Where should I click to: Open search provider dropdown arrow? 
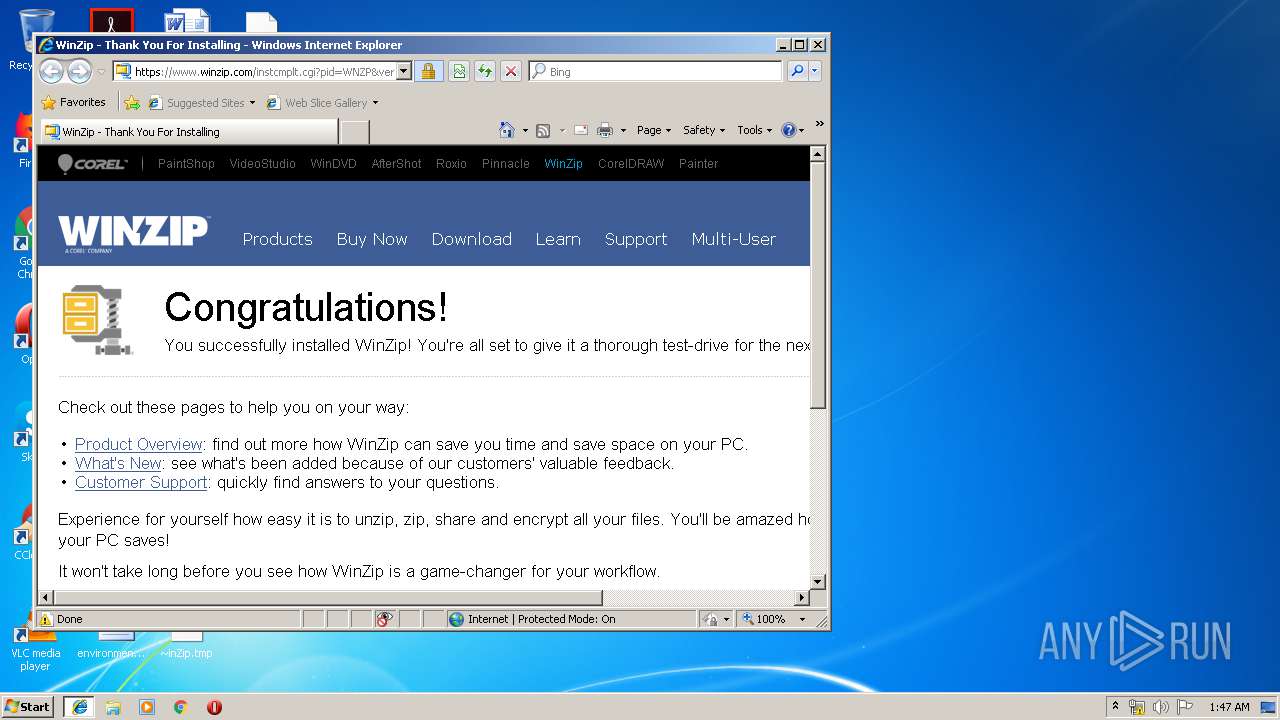click(x=815, y=71)
